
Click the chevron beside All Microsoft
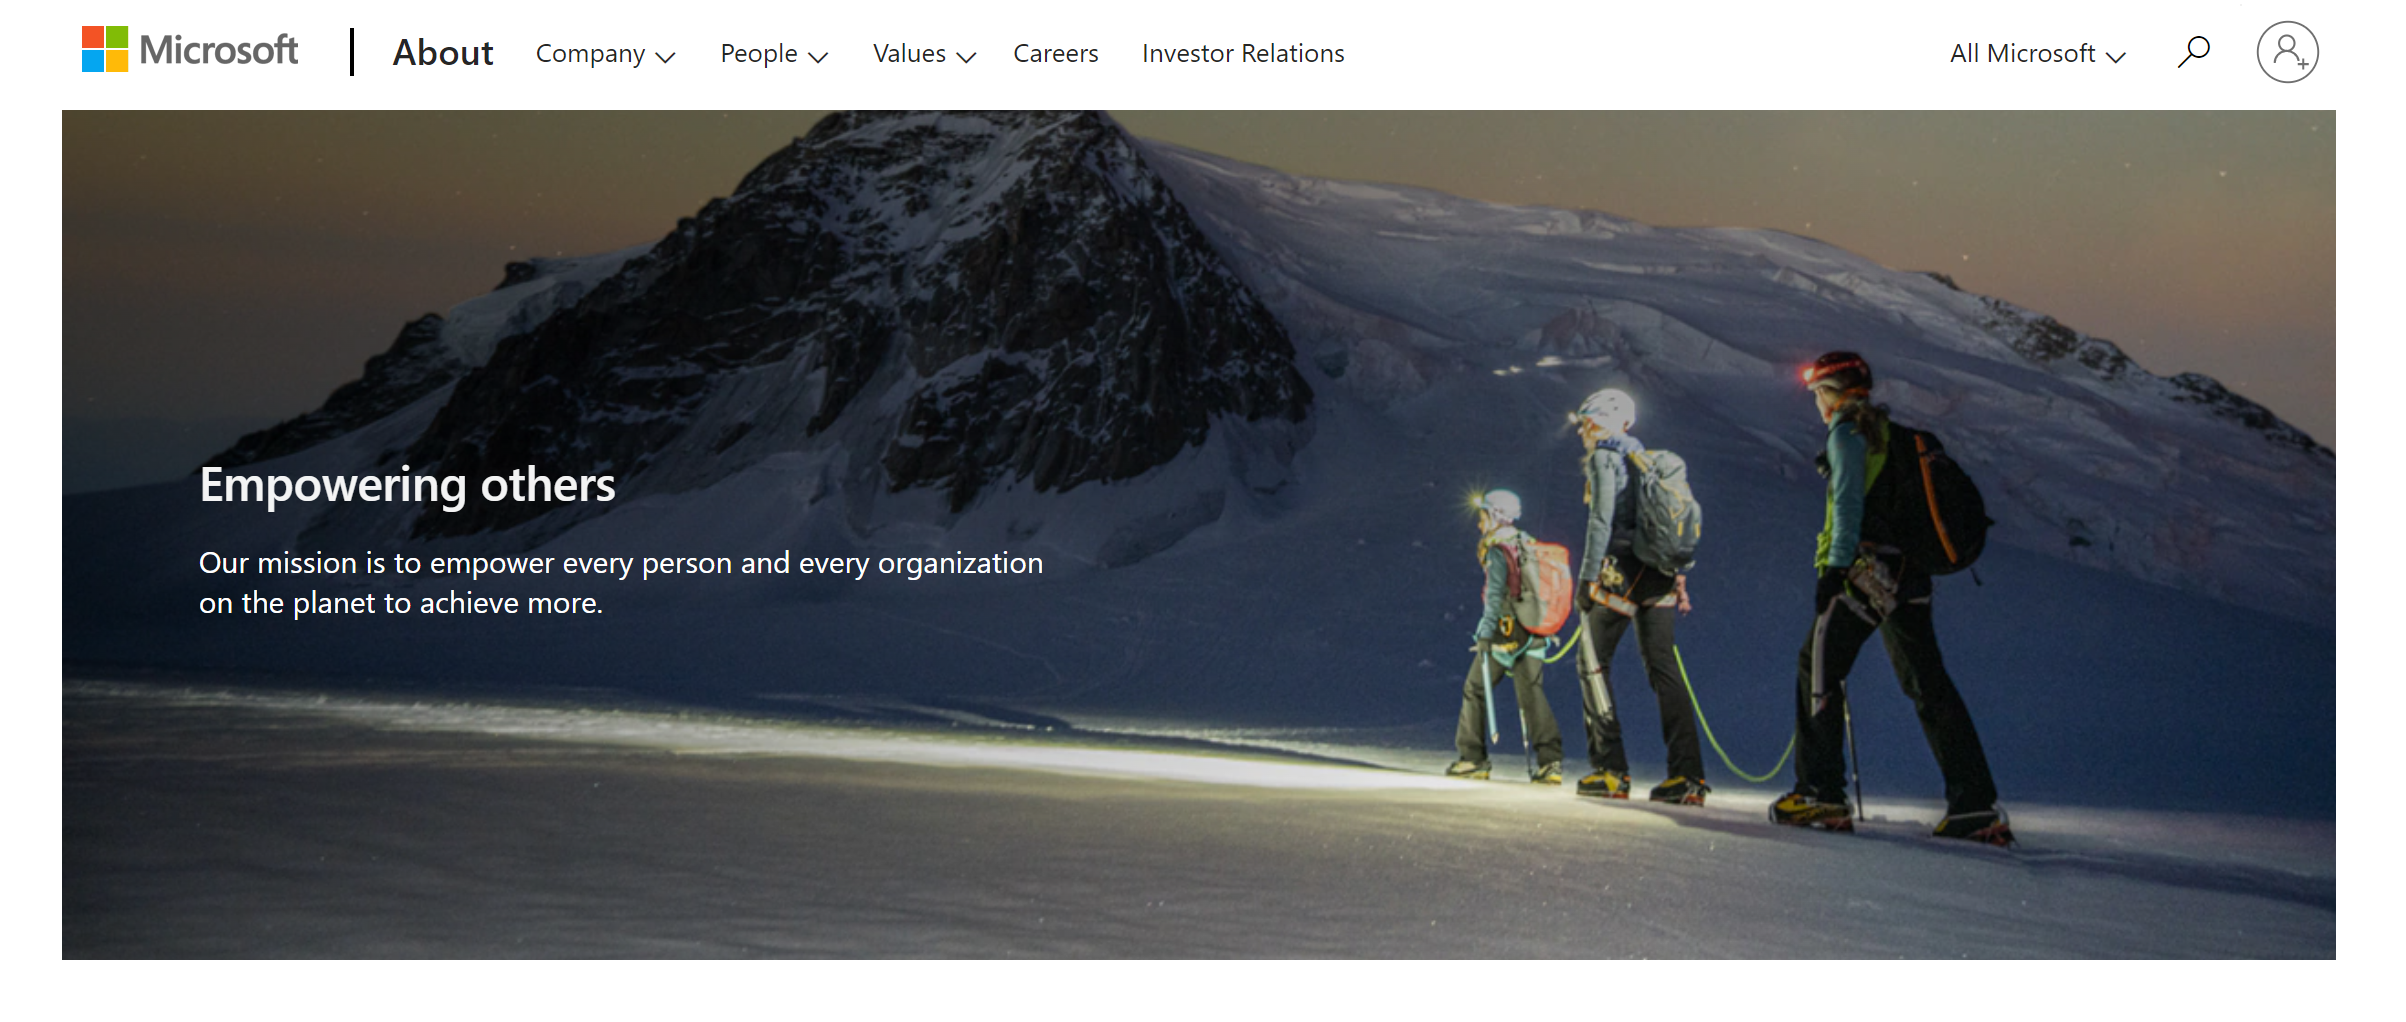2115,58
